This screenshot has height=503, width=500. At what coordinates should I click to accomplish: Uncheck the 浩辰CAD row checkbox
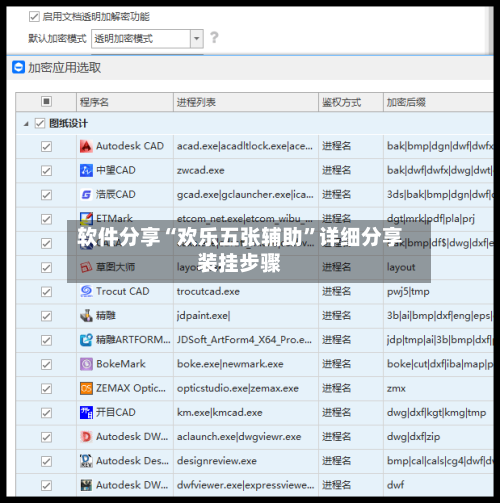46,195
